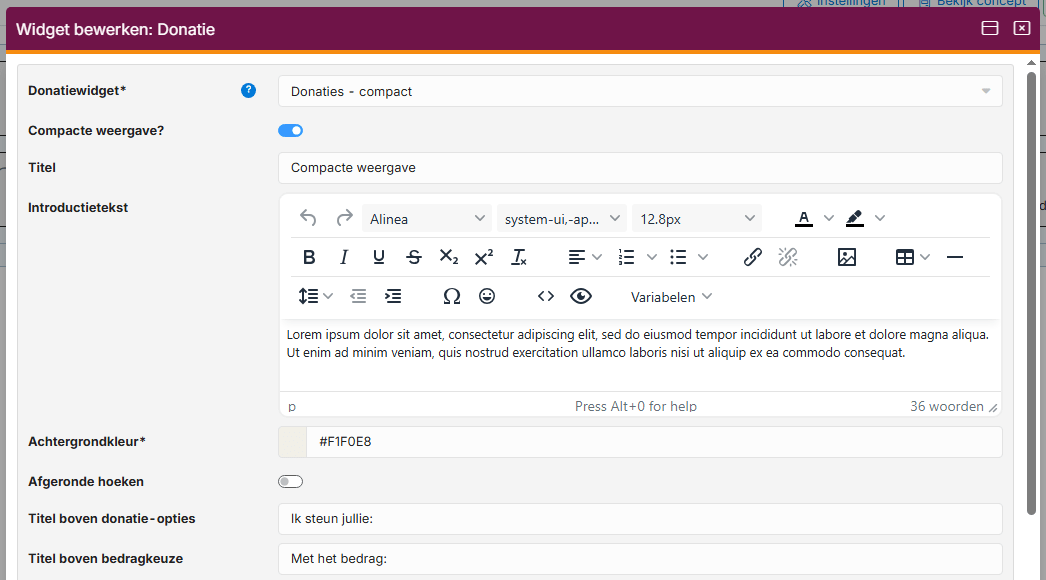Insert an image via the image icon
The image size is (1046, 580).
[x=847, y=257]
